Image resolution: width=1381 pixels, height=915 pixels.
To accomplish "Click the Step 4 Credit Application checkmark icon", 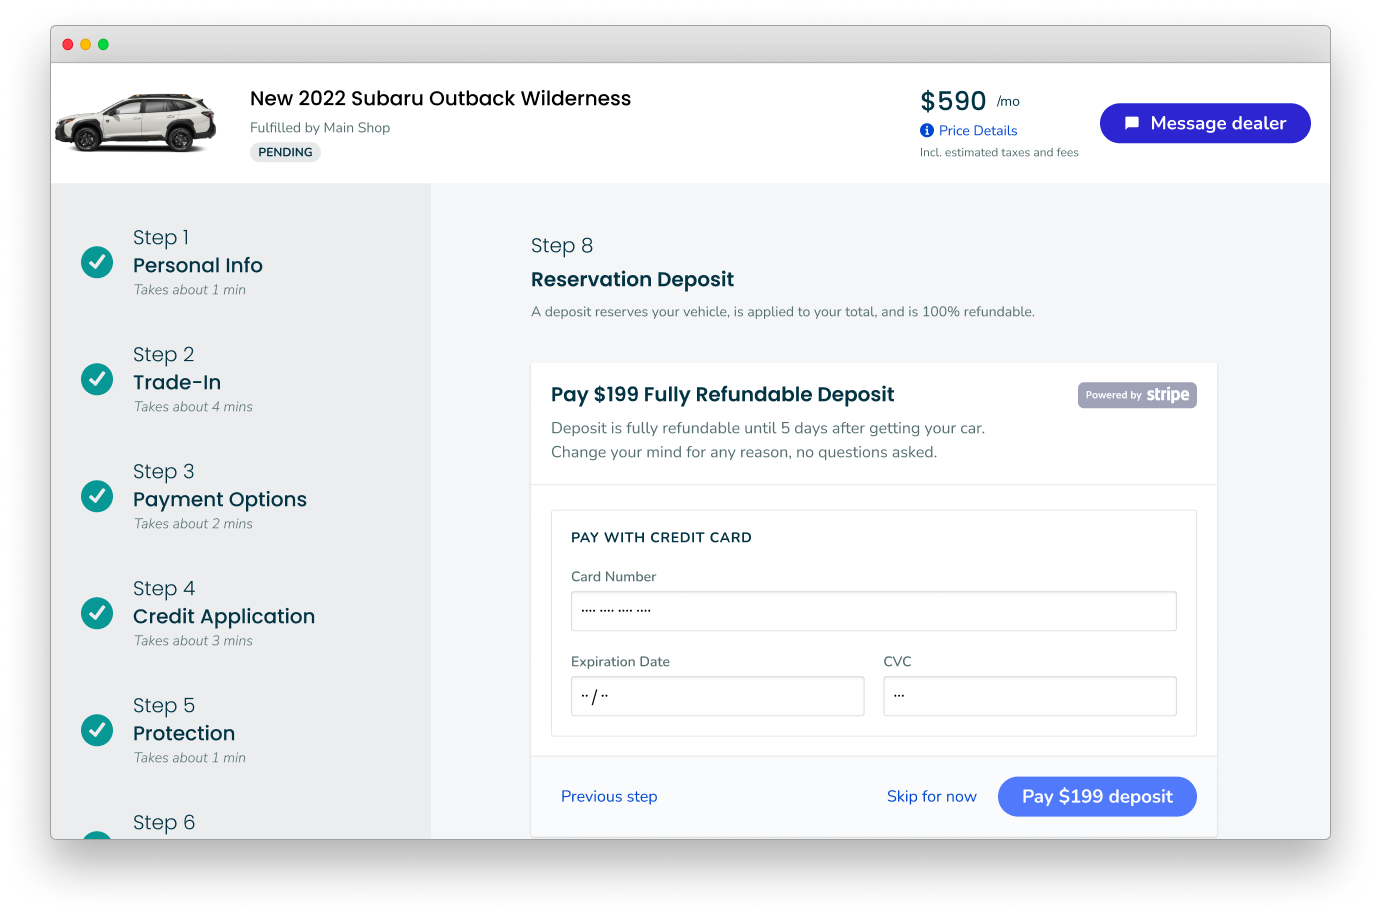I will pos(97,613).
